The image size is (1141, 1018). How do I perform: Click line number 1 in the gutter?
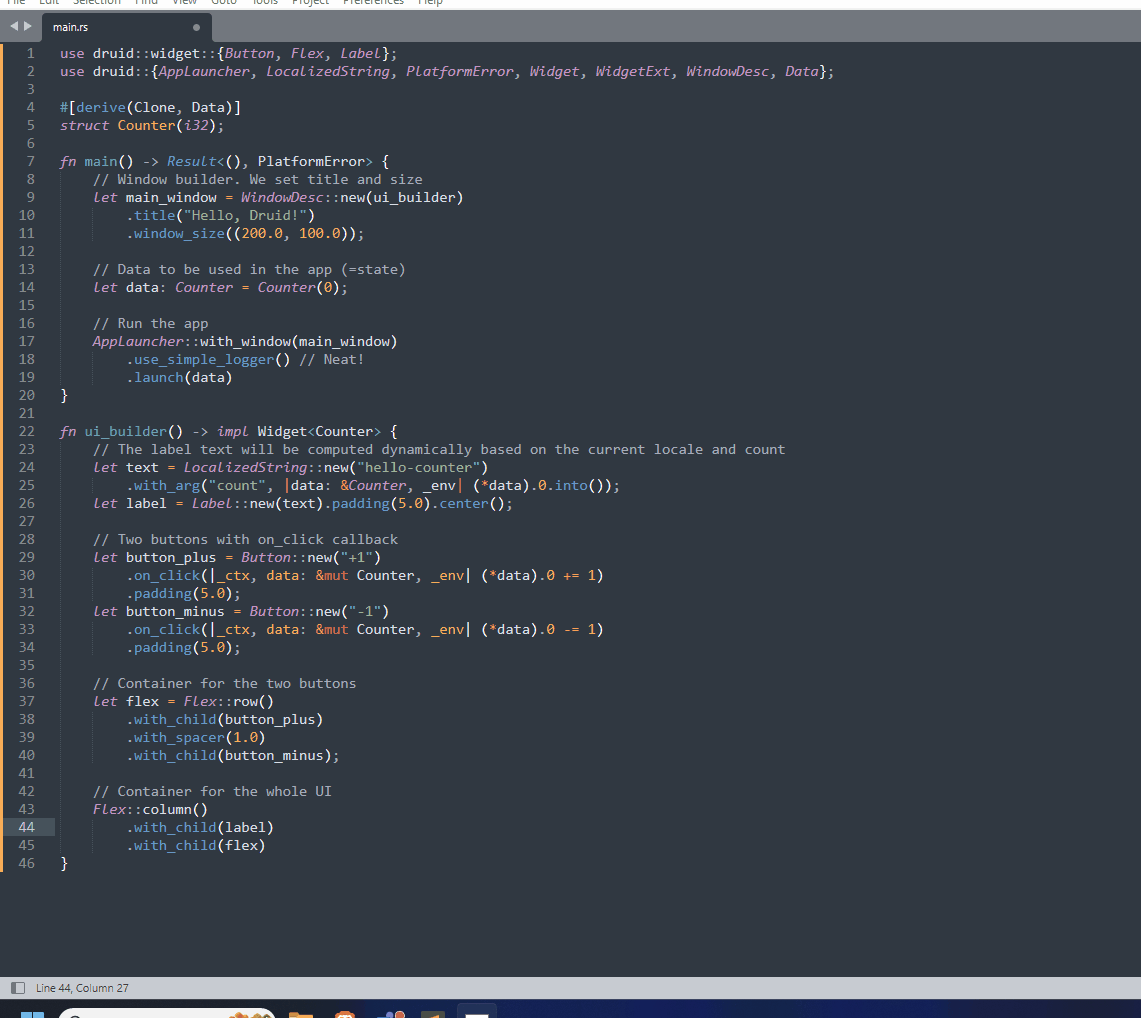[x=31, y=53]
